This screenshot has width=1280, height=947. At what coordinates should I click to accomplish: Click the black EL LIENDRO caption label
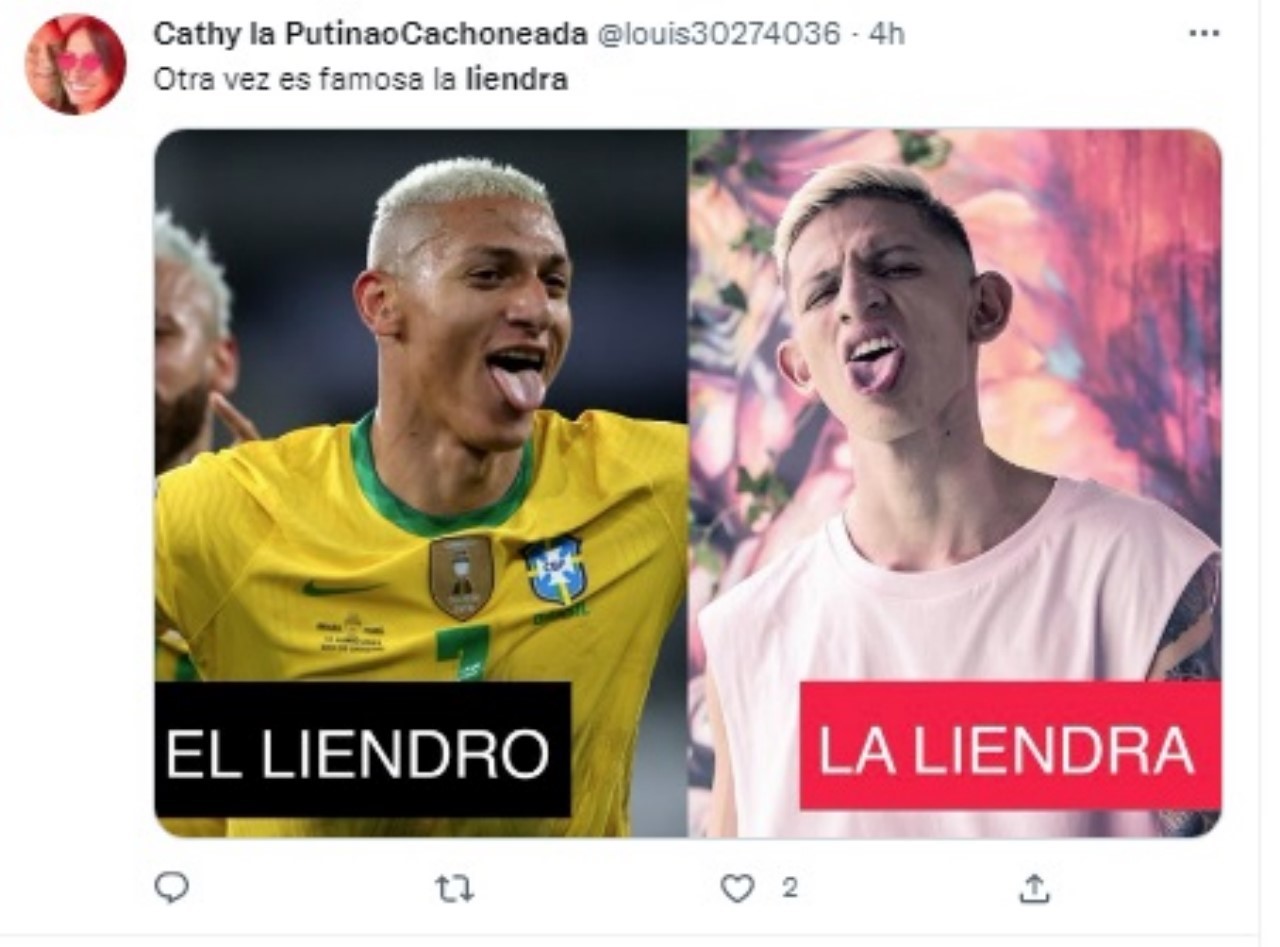tap(362, 749)
